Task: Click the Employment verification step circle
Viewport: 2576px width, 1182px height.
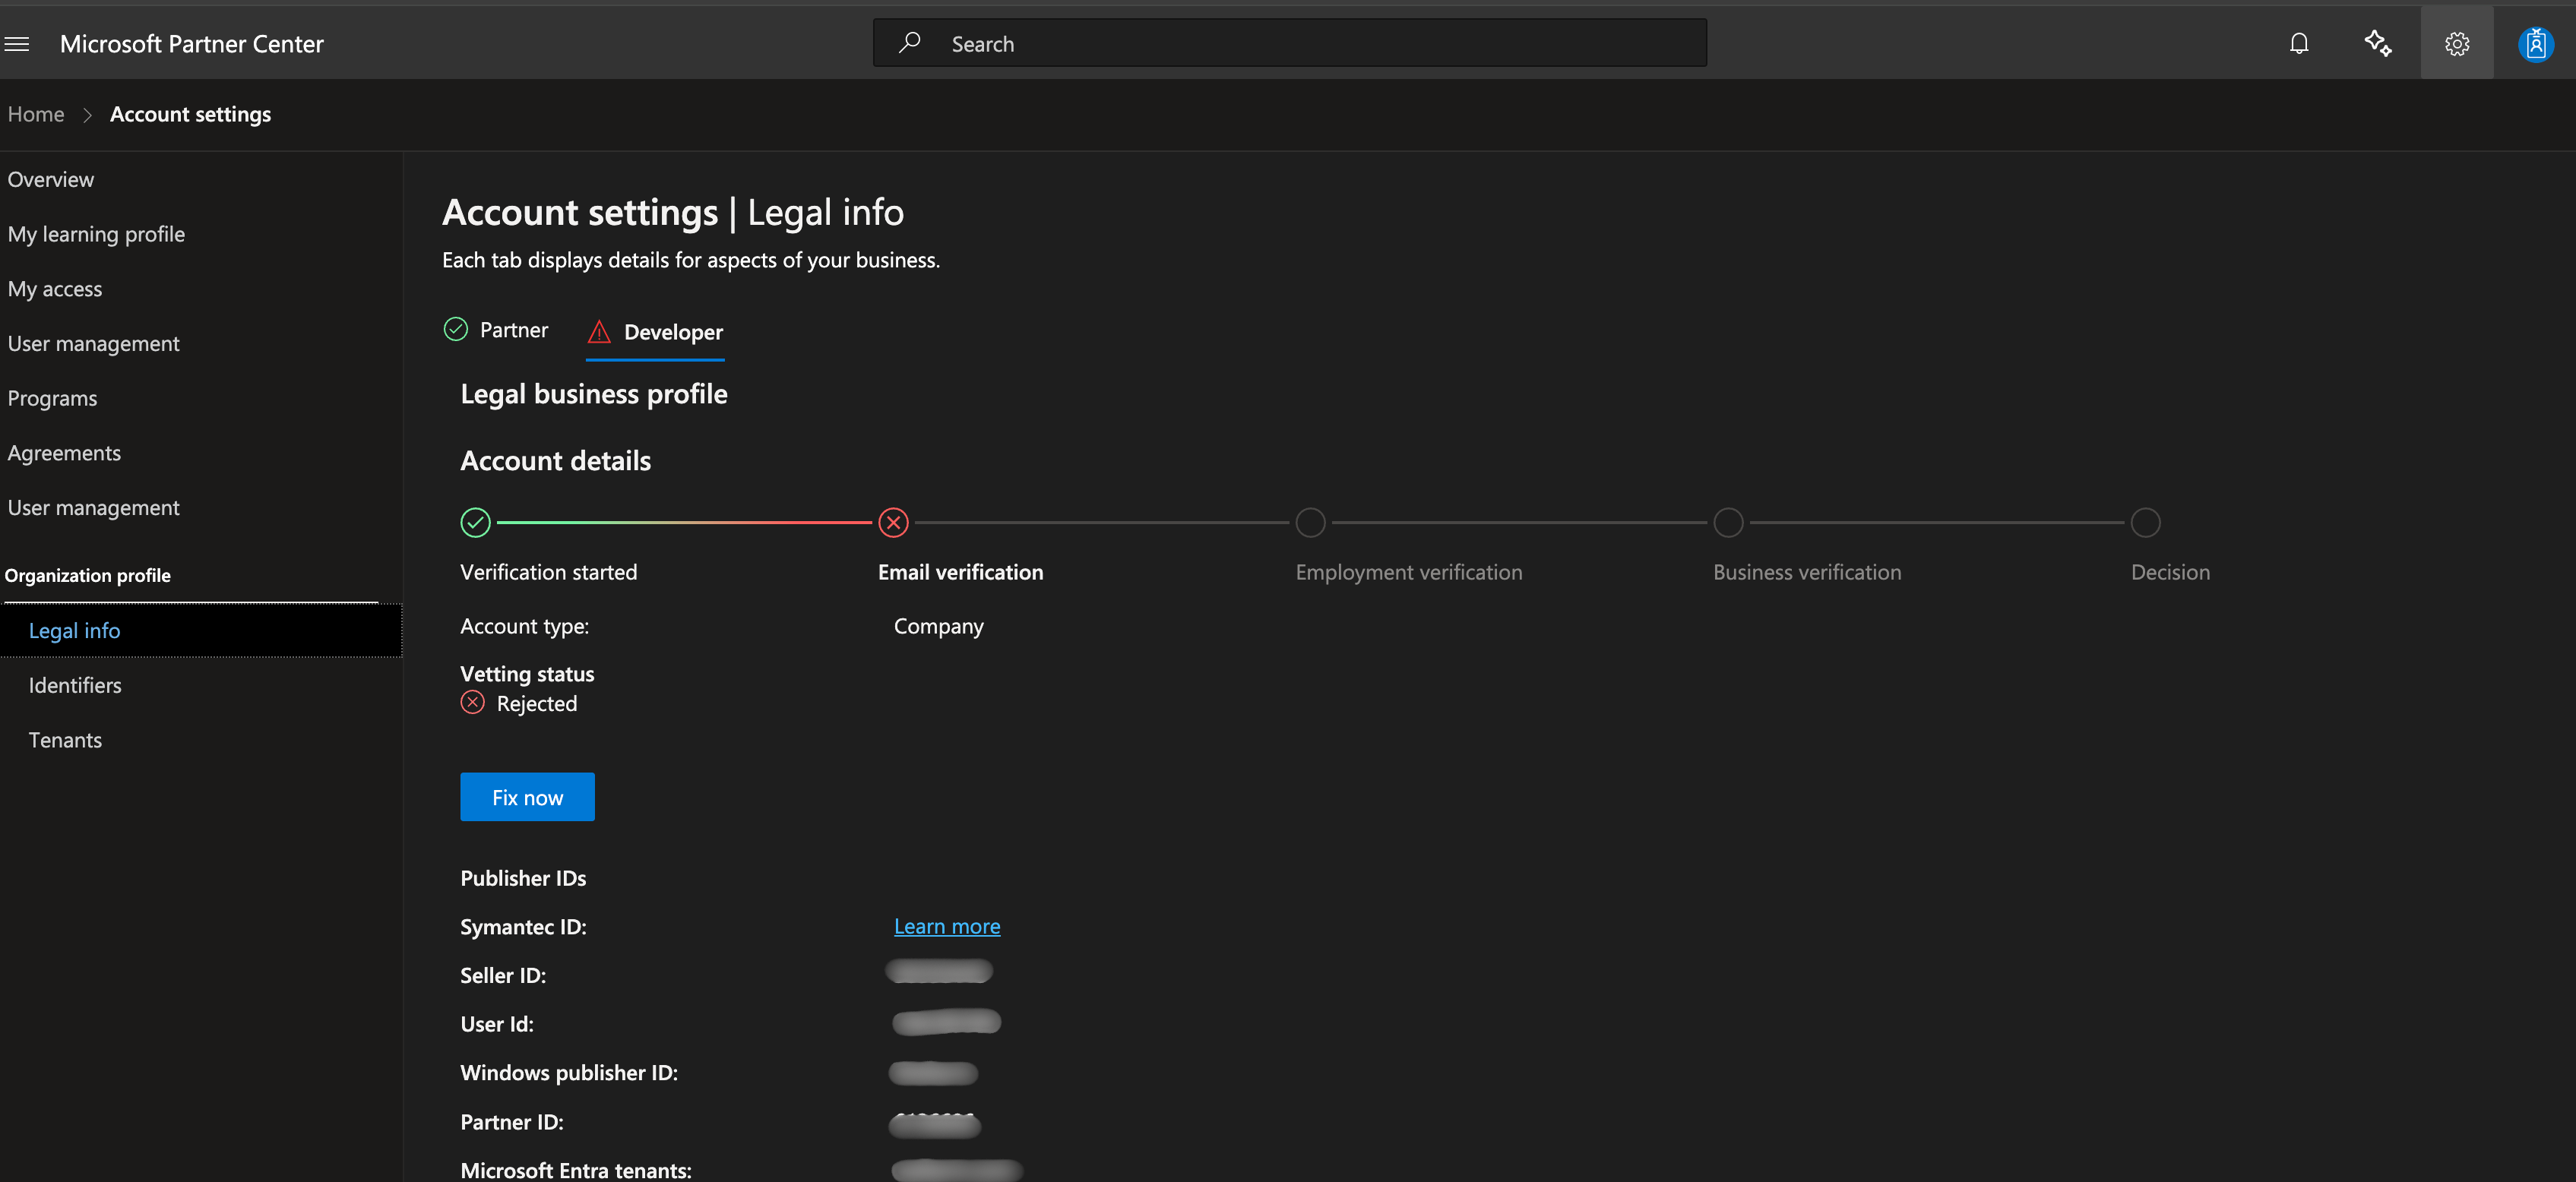Action: [1310, 522]
